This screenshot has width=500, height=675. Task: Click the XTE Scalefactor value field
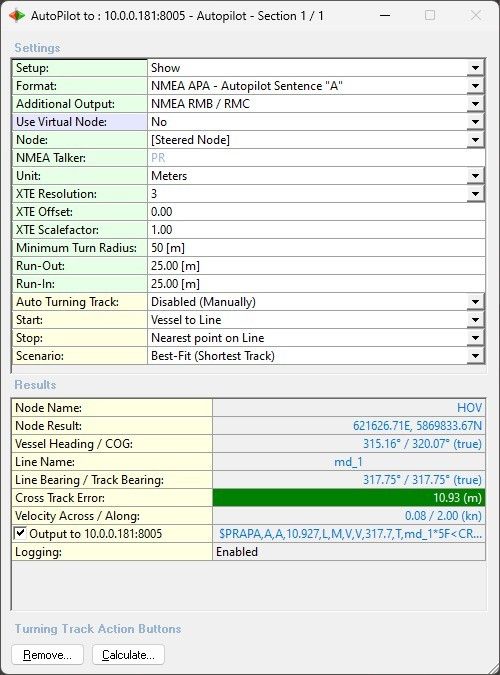tap(316, 230)
